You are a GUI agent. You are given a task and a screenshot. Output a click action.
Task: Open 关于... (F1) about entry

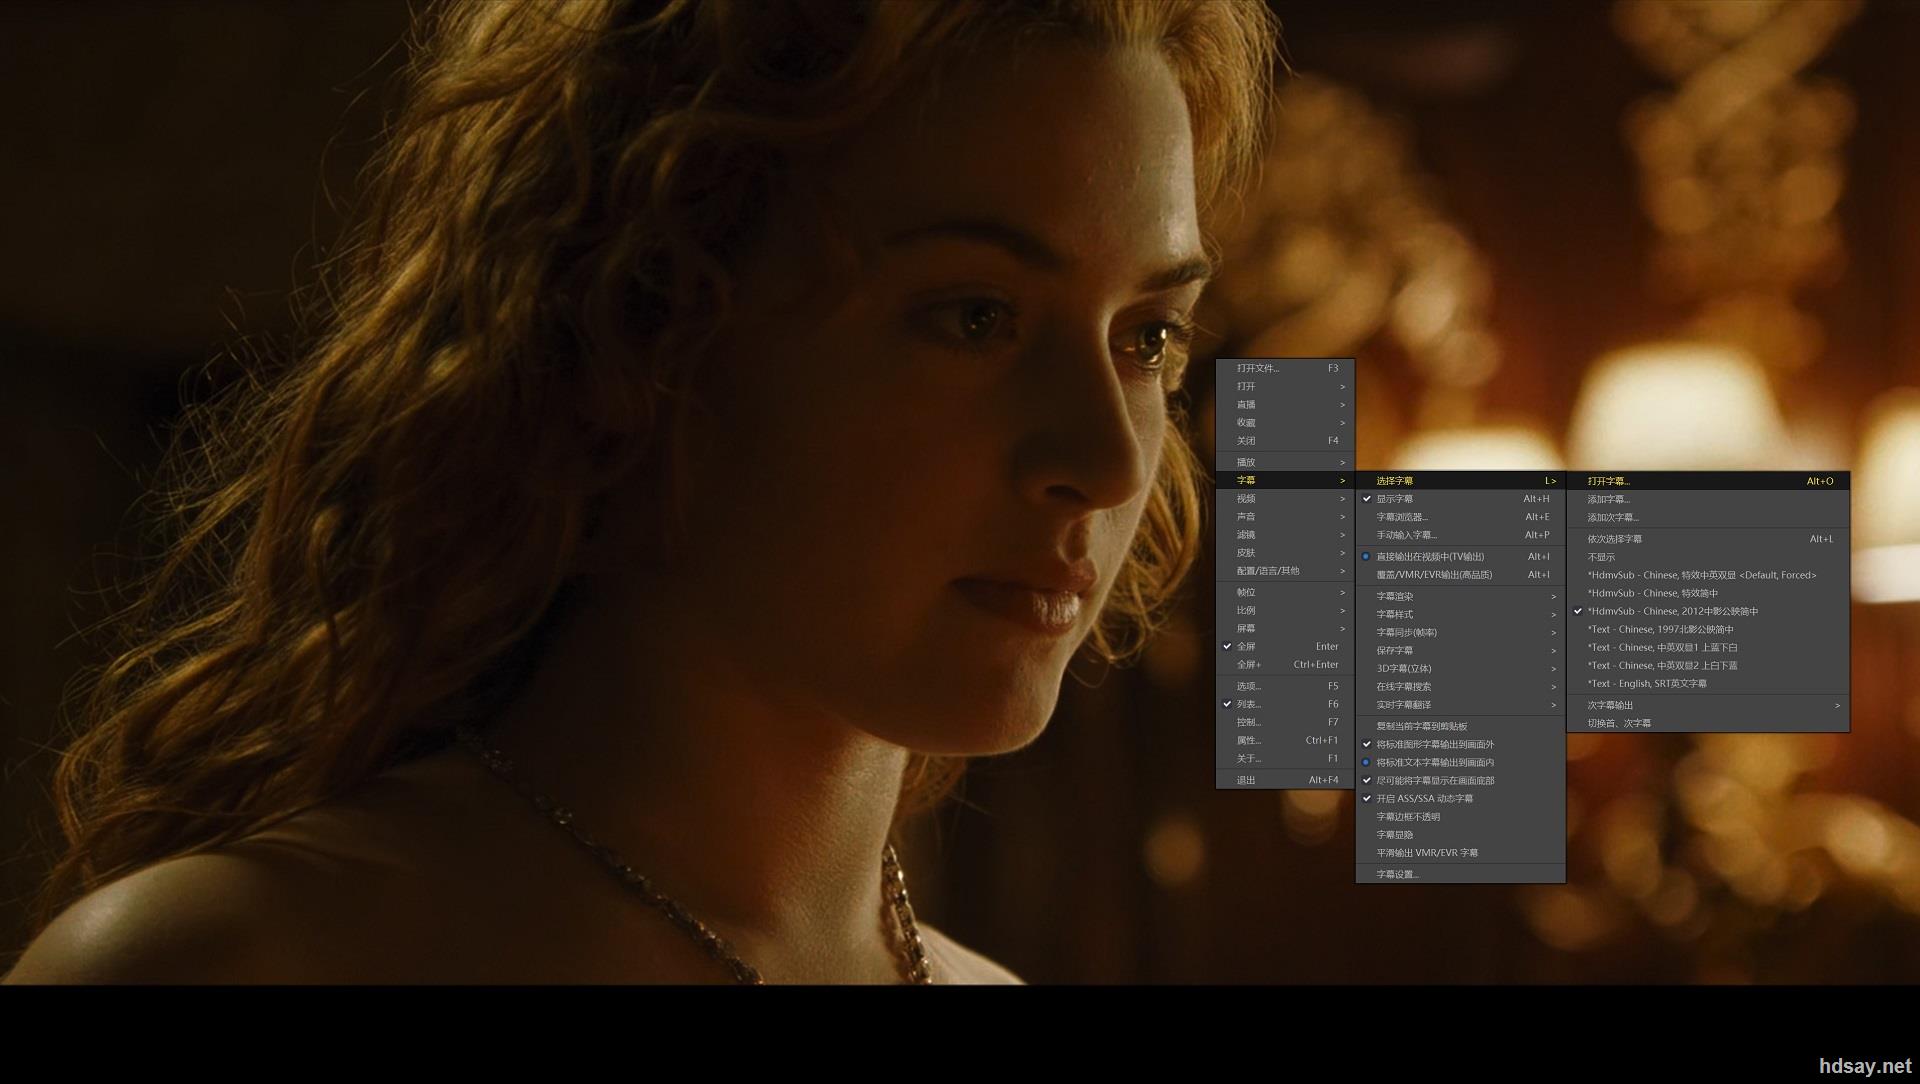click(x=1285, y=758)
